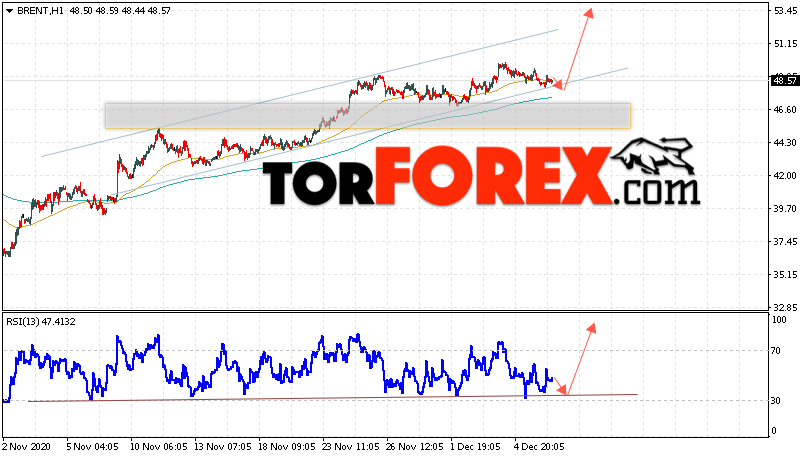808x458 pixels.
Task: Click the 35.15 price axis label
Action: 786,275
